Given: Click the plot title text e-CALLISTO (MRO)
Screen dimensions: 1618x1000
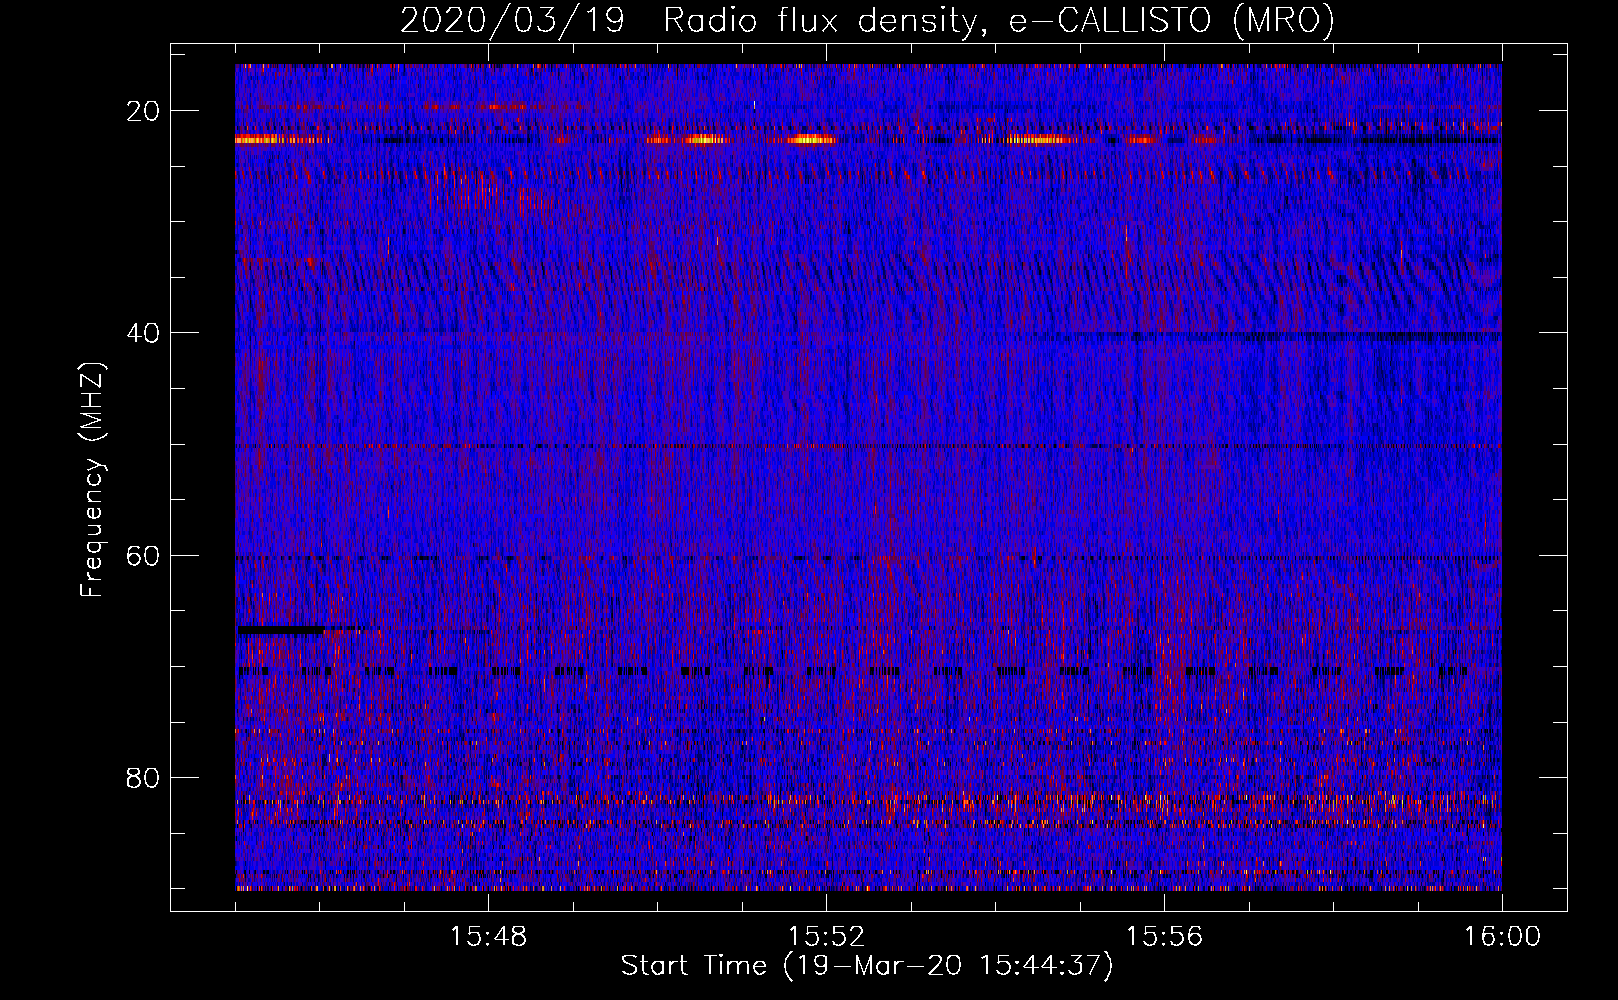Looking at the screenshot, I should (1171, 21).
